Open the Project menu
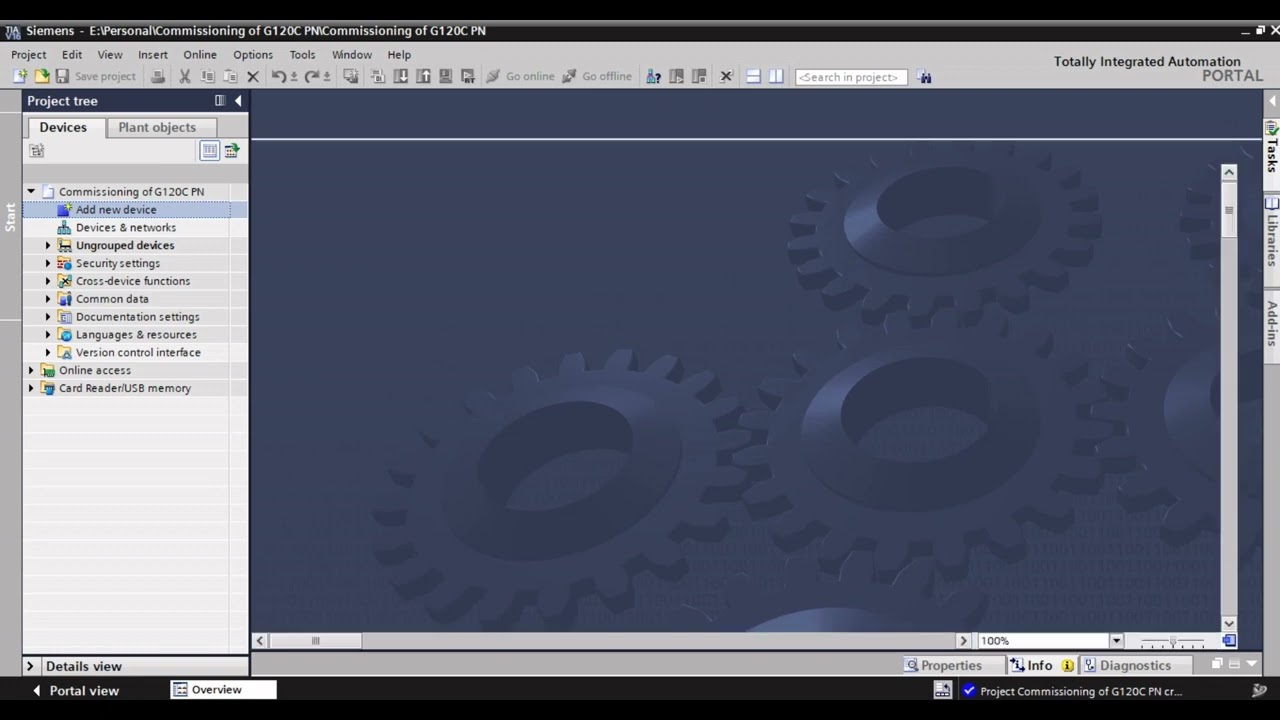This screenshot has width=1280, height=720. click(29, 55)
